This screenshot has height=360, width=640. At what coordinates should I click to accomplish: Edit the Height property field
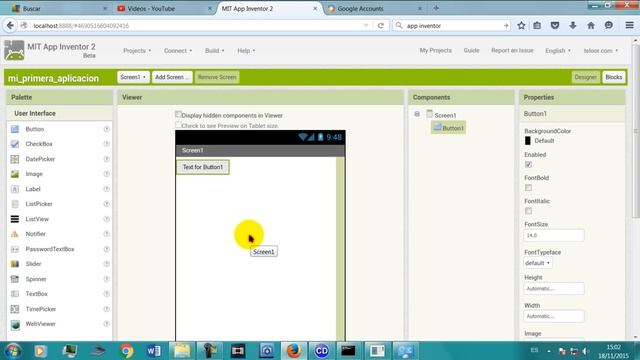(553, 289)
